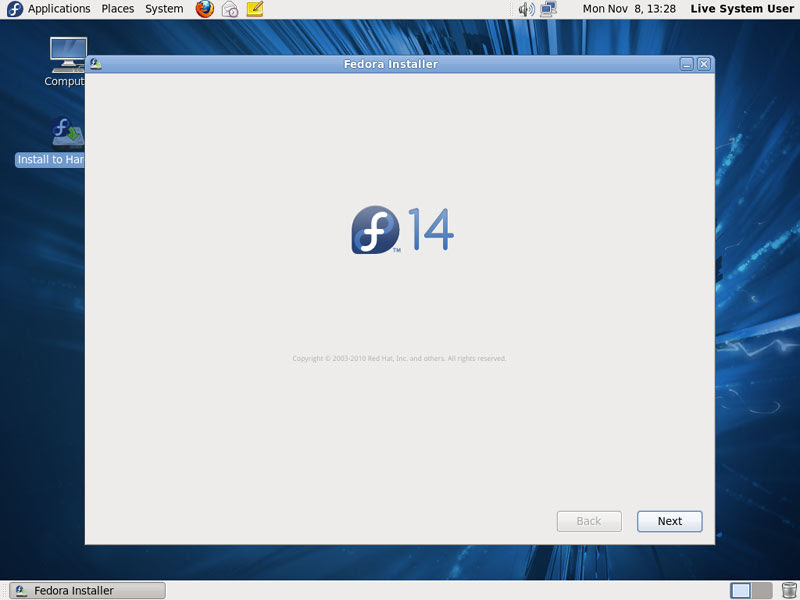Image resolution: width=800 pixels, height=600 pixels.
Task: Open the sticky notes panel icon
Action: coord(255,9)
